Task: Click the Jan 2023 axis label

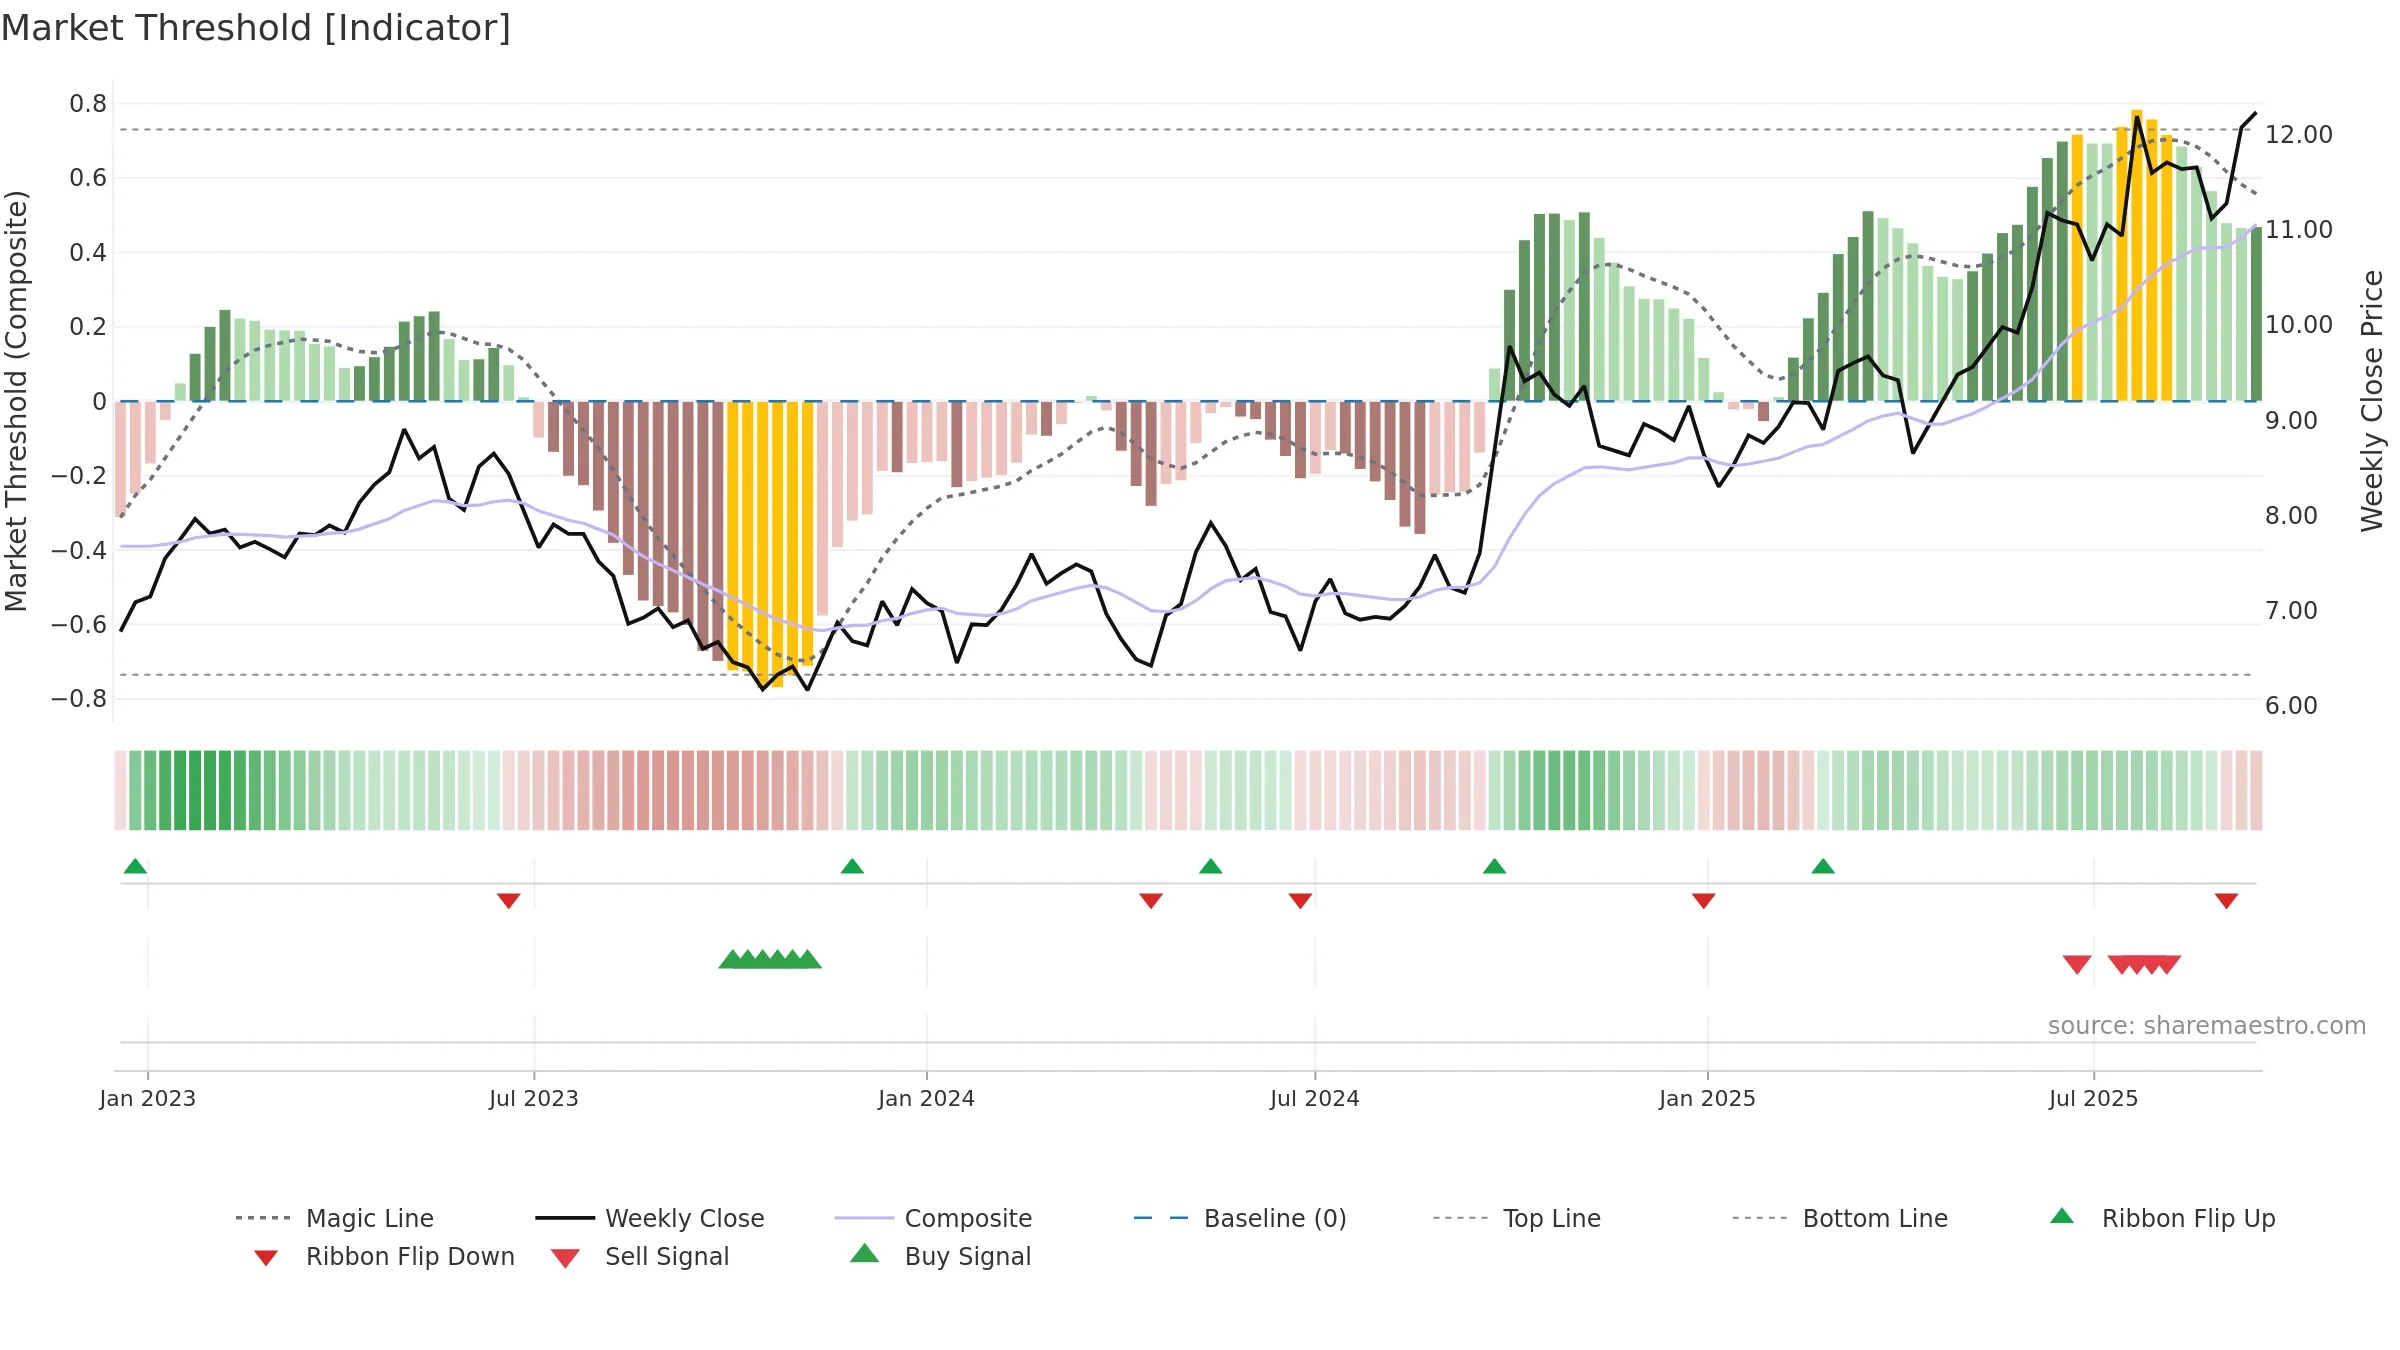Action: tap(148, 1098)
